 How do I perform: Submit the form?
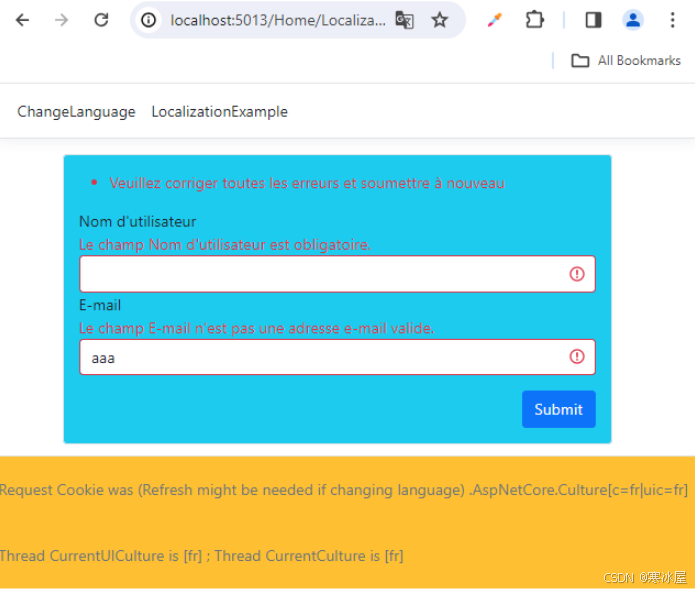558,409
